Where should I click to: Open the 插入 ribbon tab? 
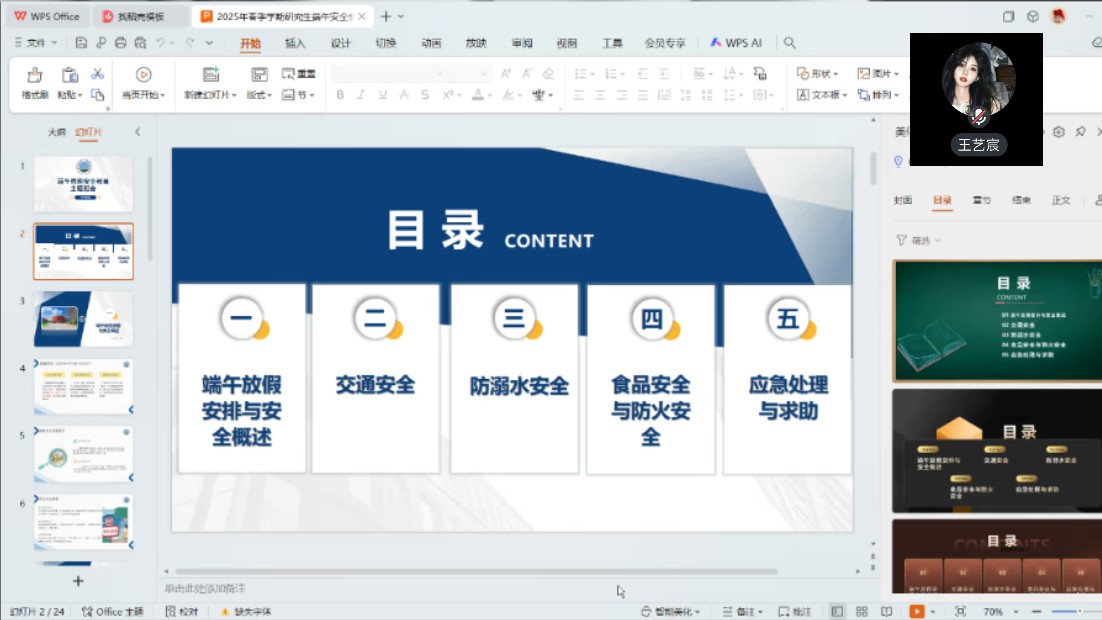[295, 43]
